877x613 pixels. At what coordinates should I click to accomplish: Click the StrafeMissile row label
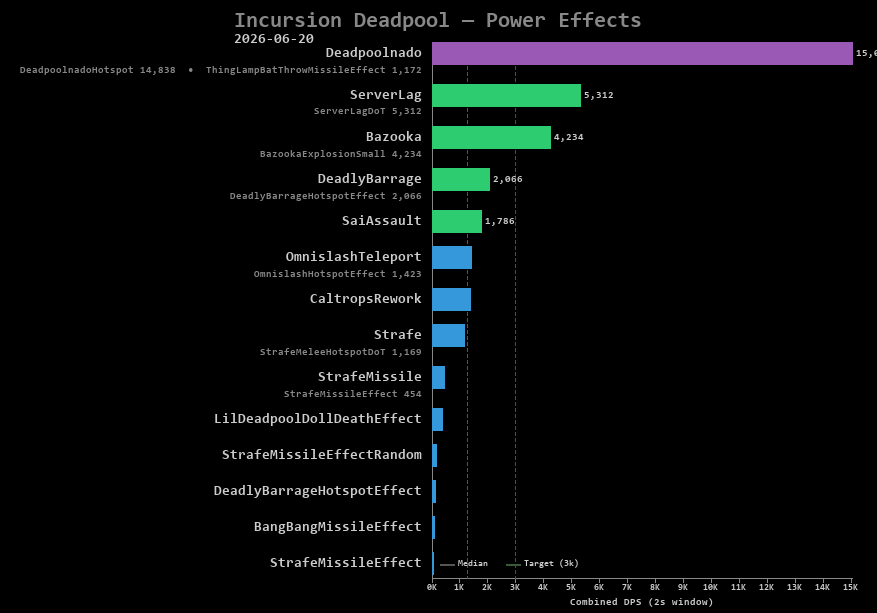point(369,376)
